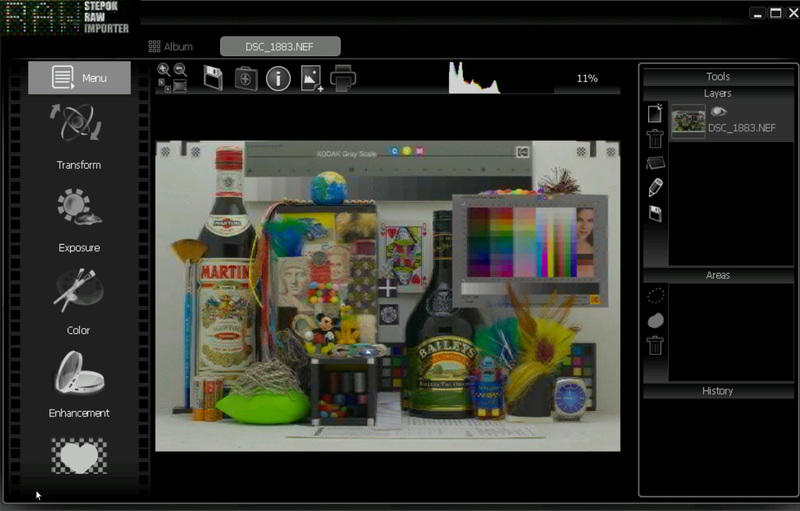Zoom out with the magnifier minus icon

coord(180,69)
